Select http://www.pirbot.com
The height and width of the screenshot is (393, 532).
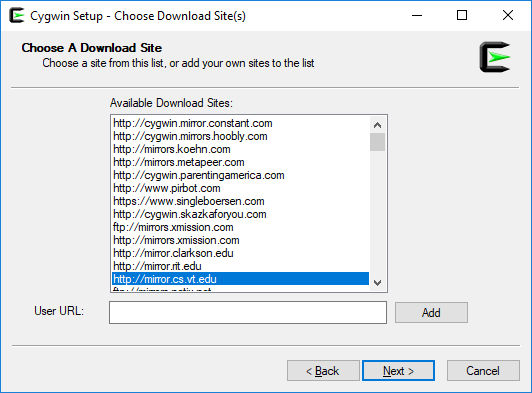click(241, 188)
